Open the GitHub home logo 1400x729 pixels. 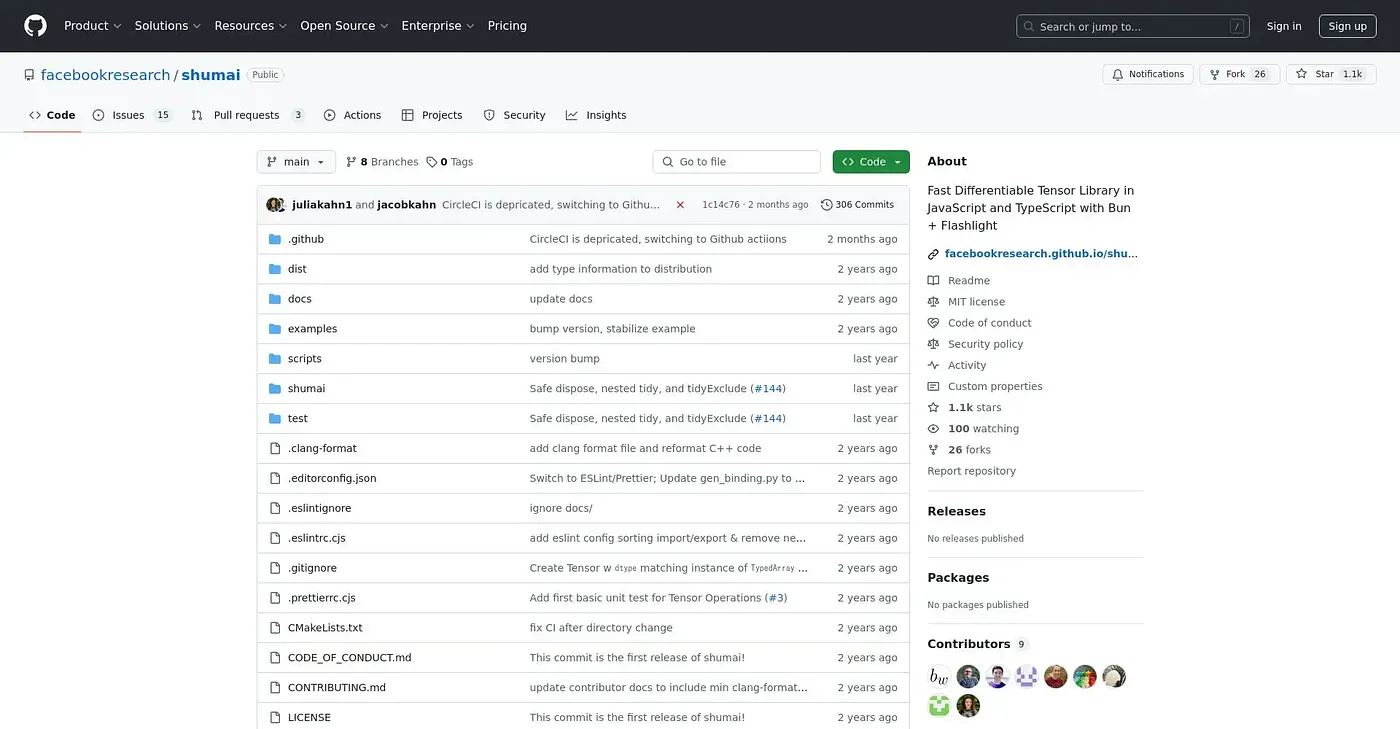point(35,26)
